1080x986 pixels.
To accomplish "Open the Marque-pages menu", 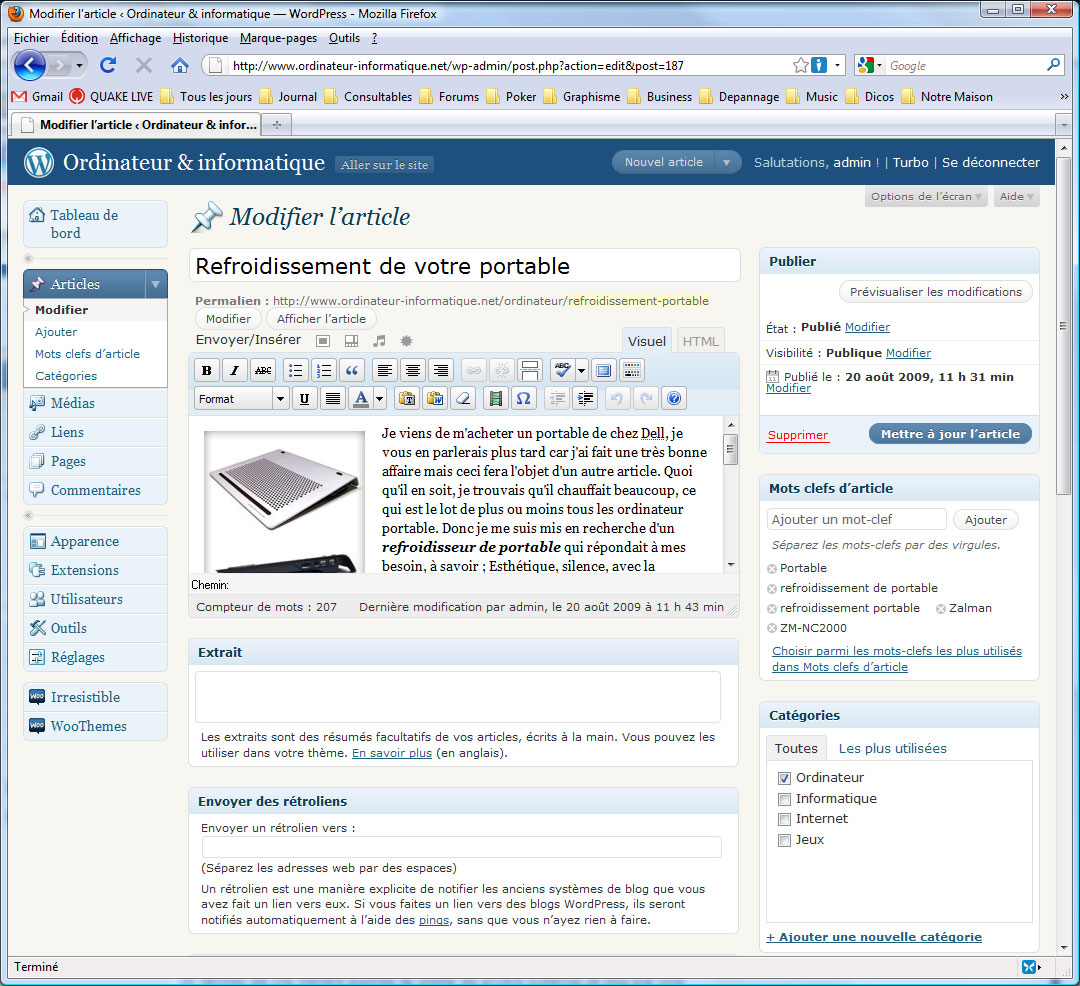I will click(278, 38).
